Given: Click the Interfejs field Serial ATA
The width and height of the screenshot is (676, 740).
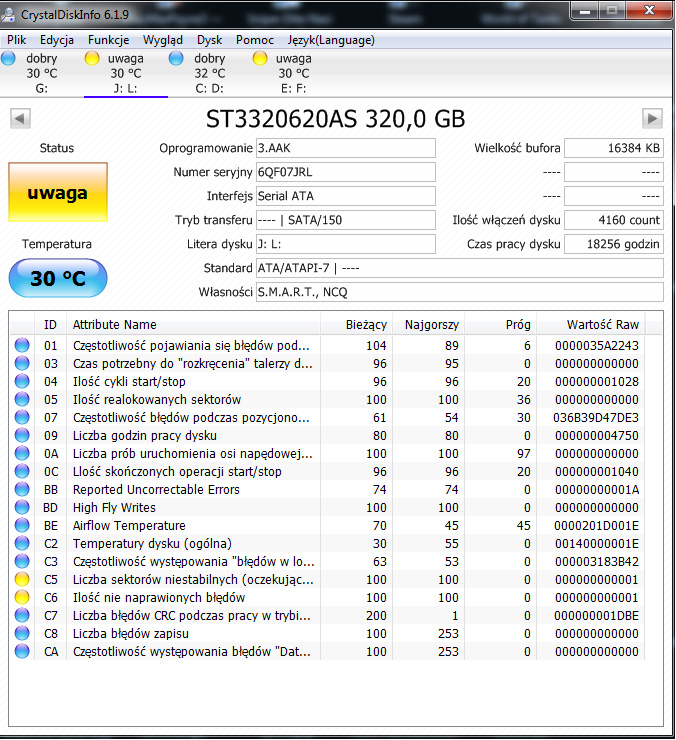Looking at the screenshot, I should (346, 196).
